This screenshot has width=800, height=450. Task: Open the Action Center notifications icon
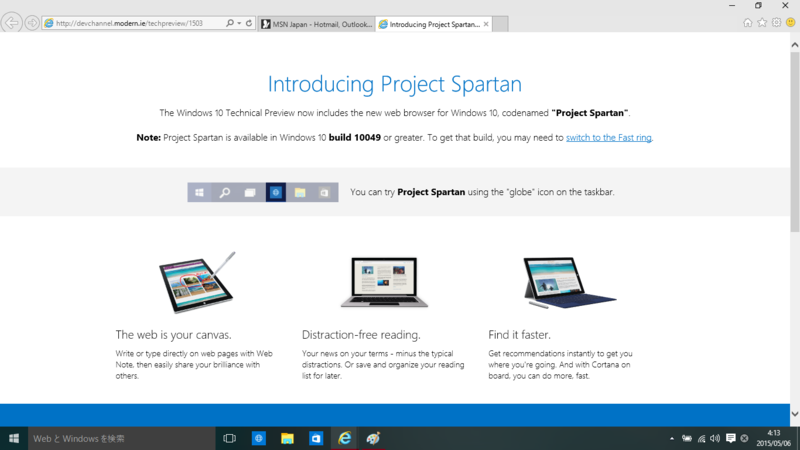731,438
